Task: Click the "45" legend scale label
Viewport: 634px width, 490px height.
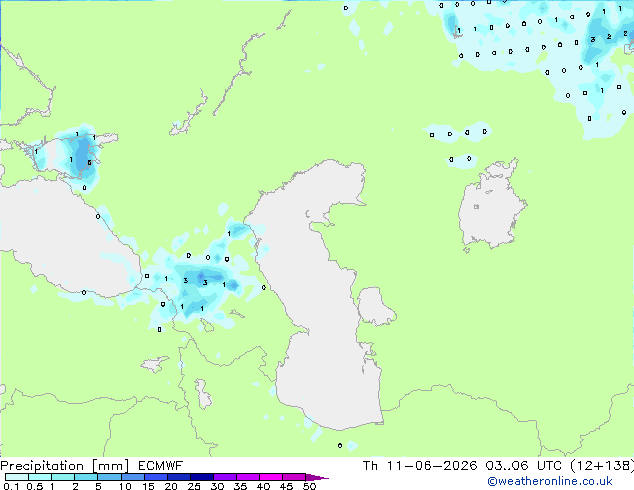Action: 286,486
